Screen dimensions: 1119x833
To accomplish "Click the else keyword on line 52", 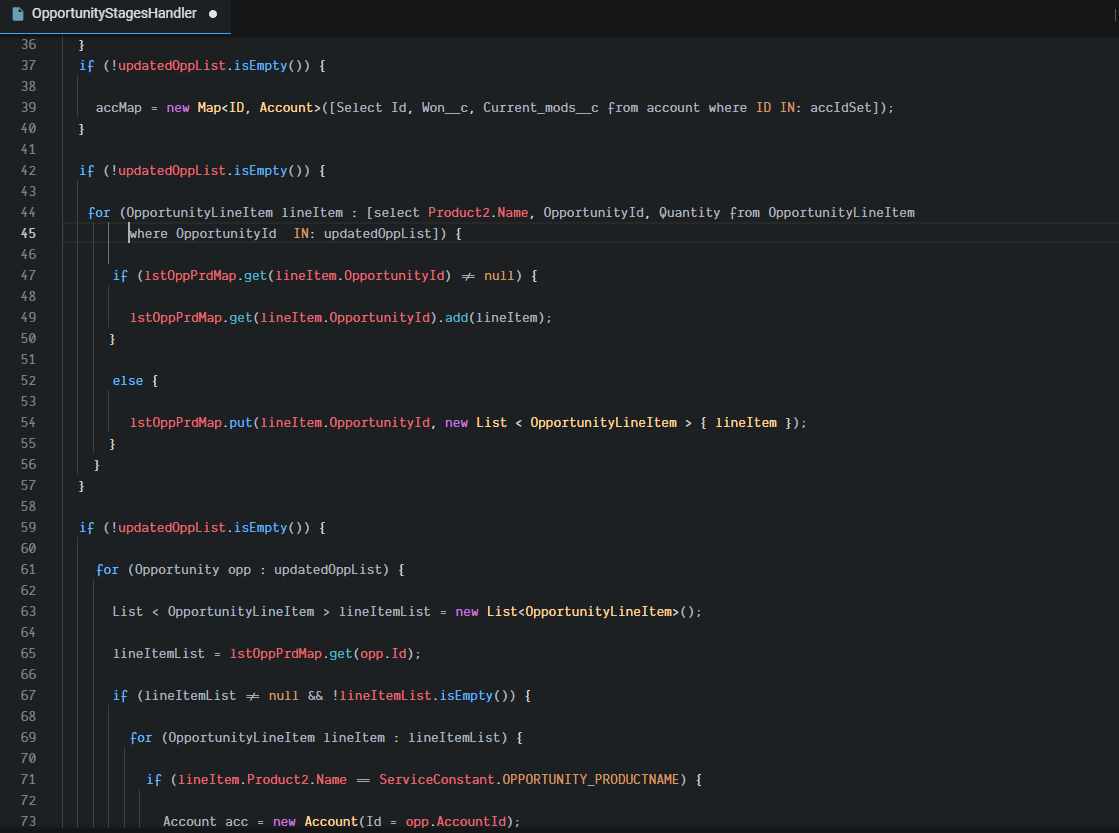I will [x=128, y=380].
